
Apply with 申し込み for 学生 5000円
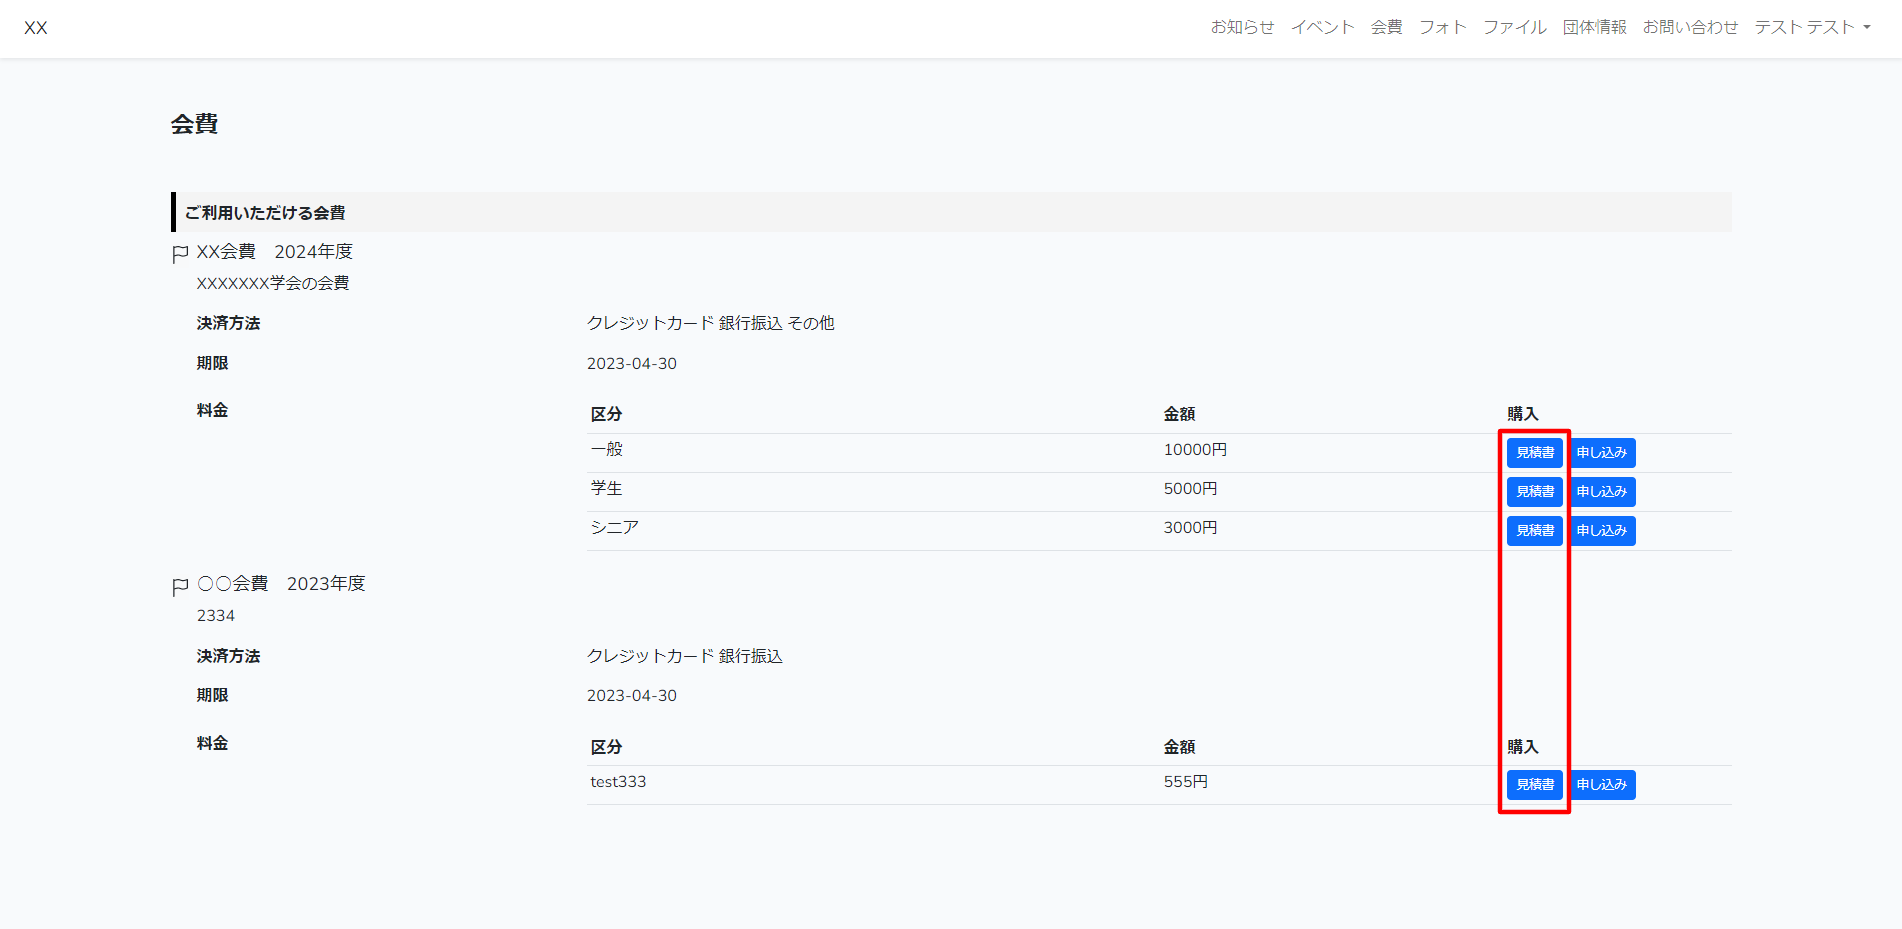click(x=1602, y=492)
